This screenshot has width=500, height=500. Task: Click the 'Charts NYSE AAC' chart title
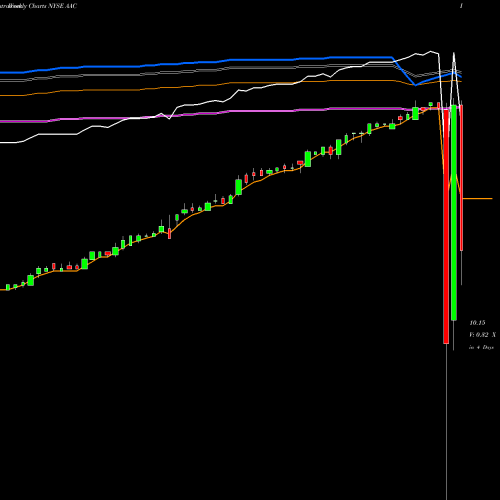[53, 6]
